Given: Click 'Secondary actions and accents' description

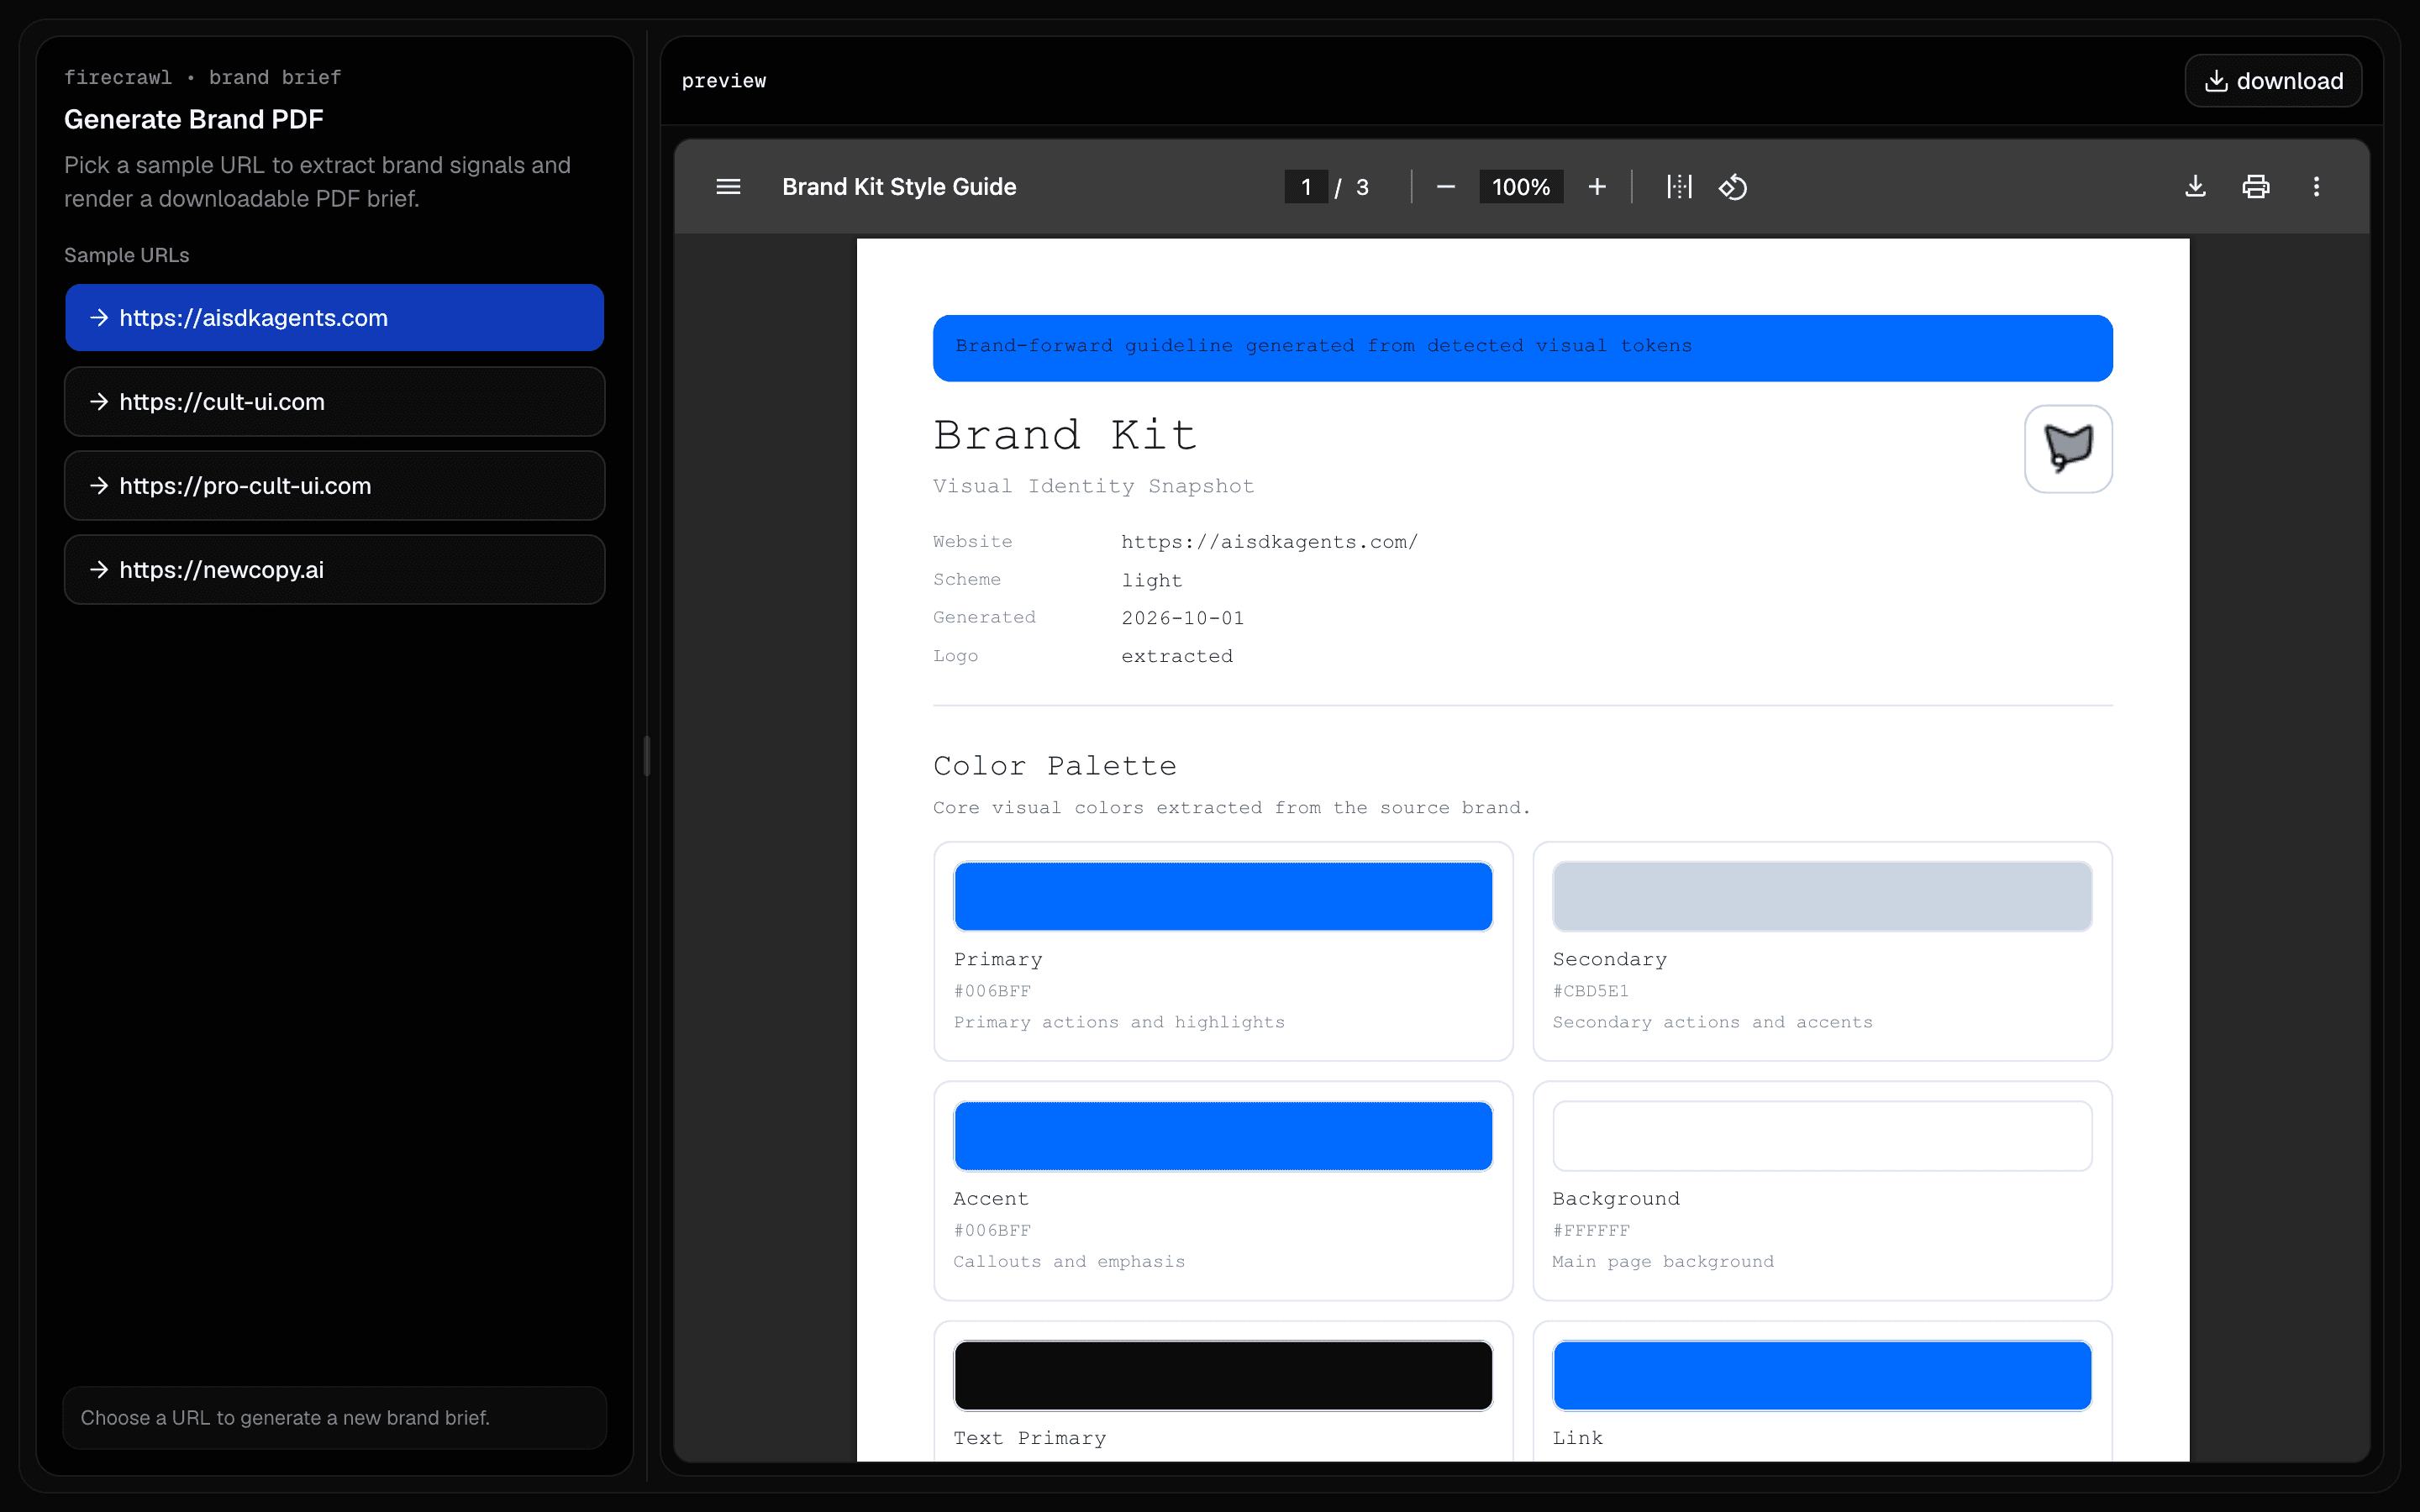Looking at the screenshot, I should click(x=1712, y=1022).
